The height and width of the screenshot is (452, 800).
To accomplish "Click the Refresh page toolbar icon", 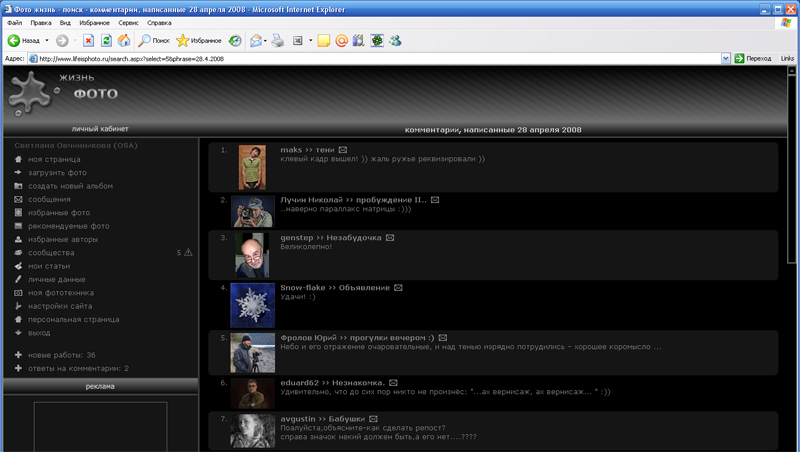I will (x=106, y=41).
